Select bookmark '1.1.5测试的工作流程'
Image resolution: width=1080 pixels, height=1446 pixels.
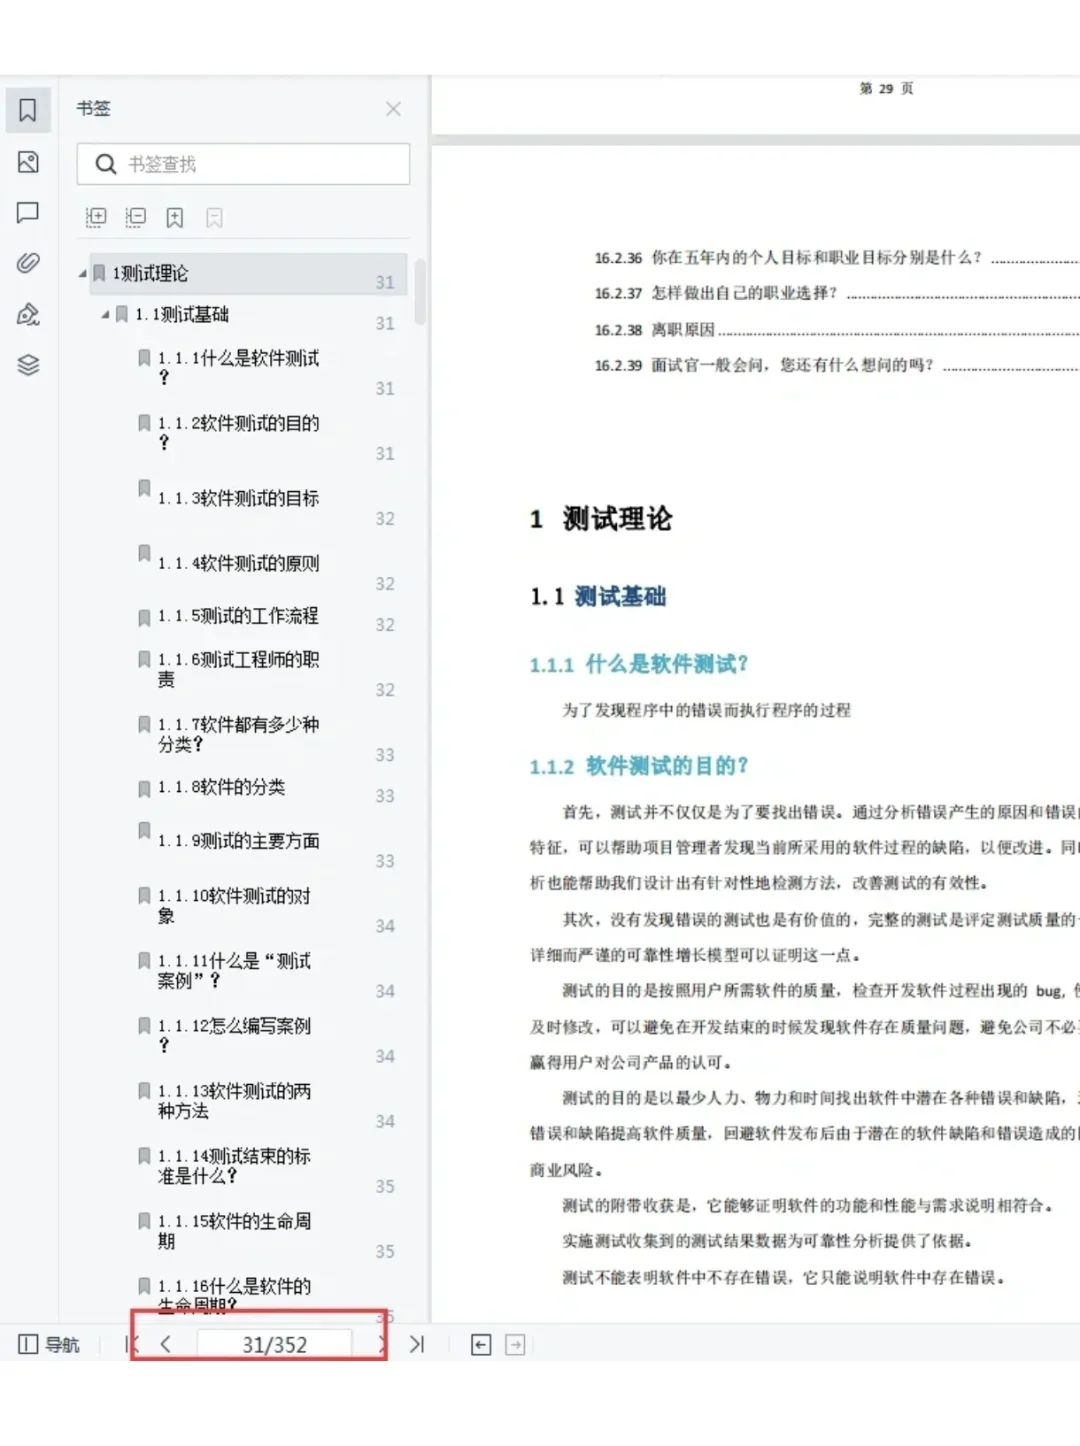click(238, 617)
